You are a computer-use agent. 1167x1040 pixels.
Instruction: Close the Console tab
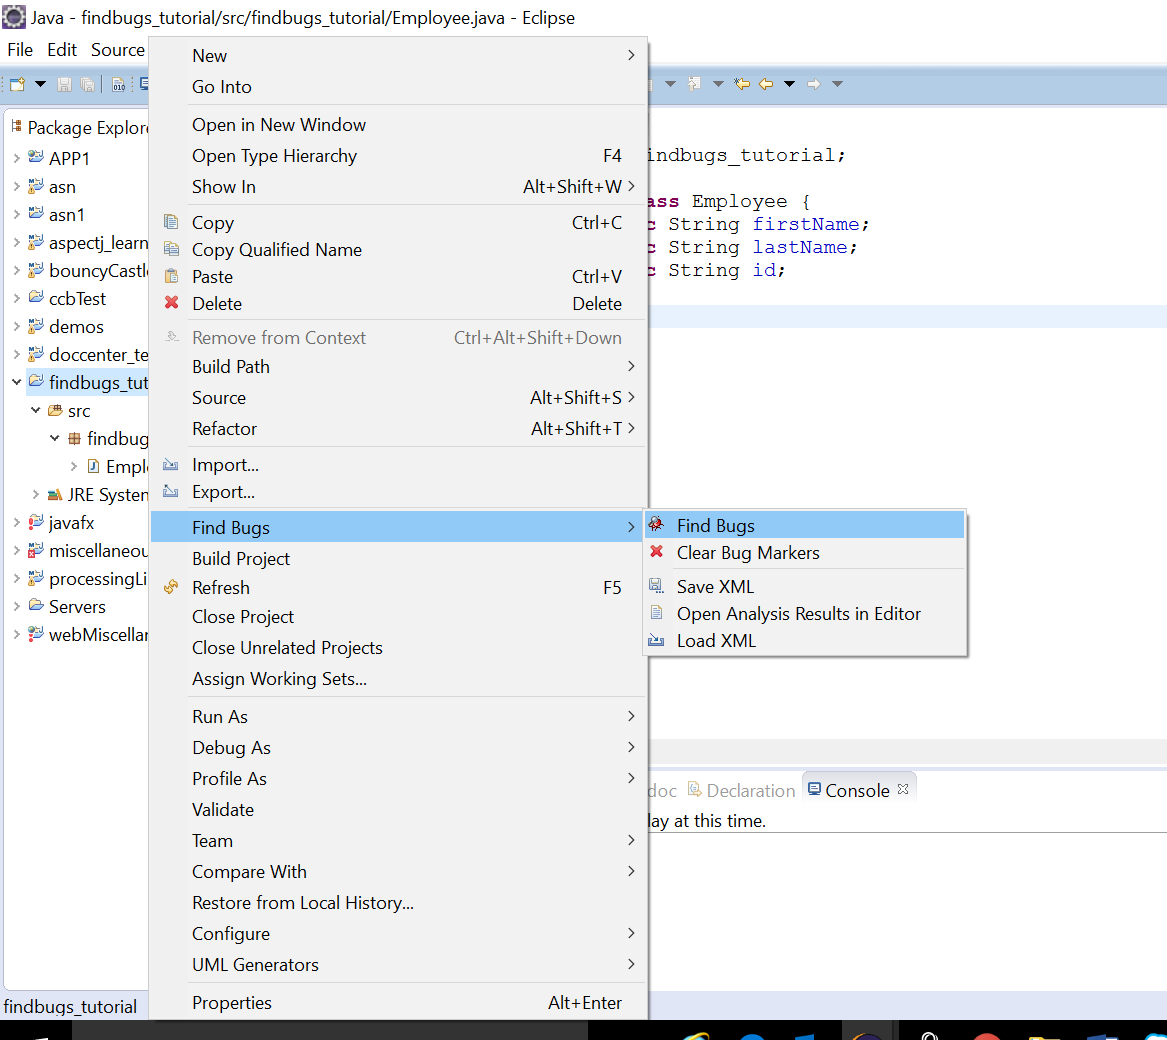(x=903, y=788)
